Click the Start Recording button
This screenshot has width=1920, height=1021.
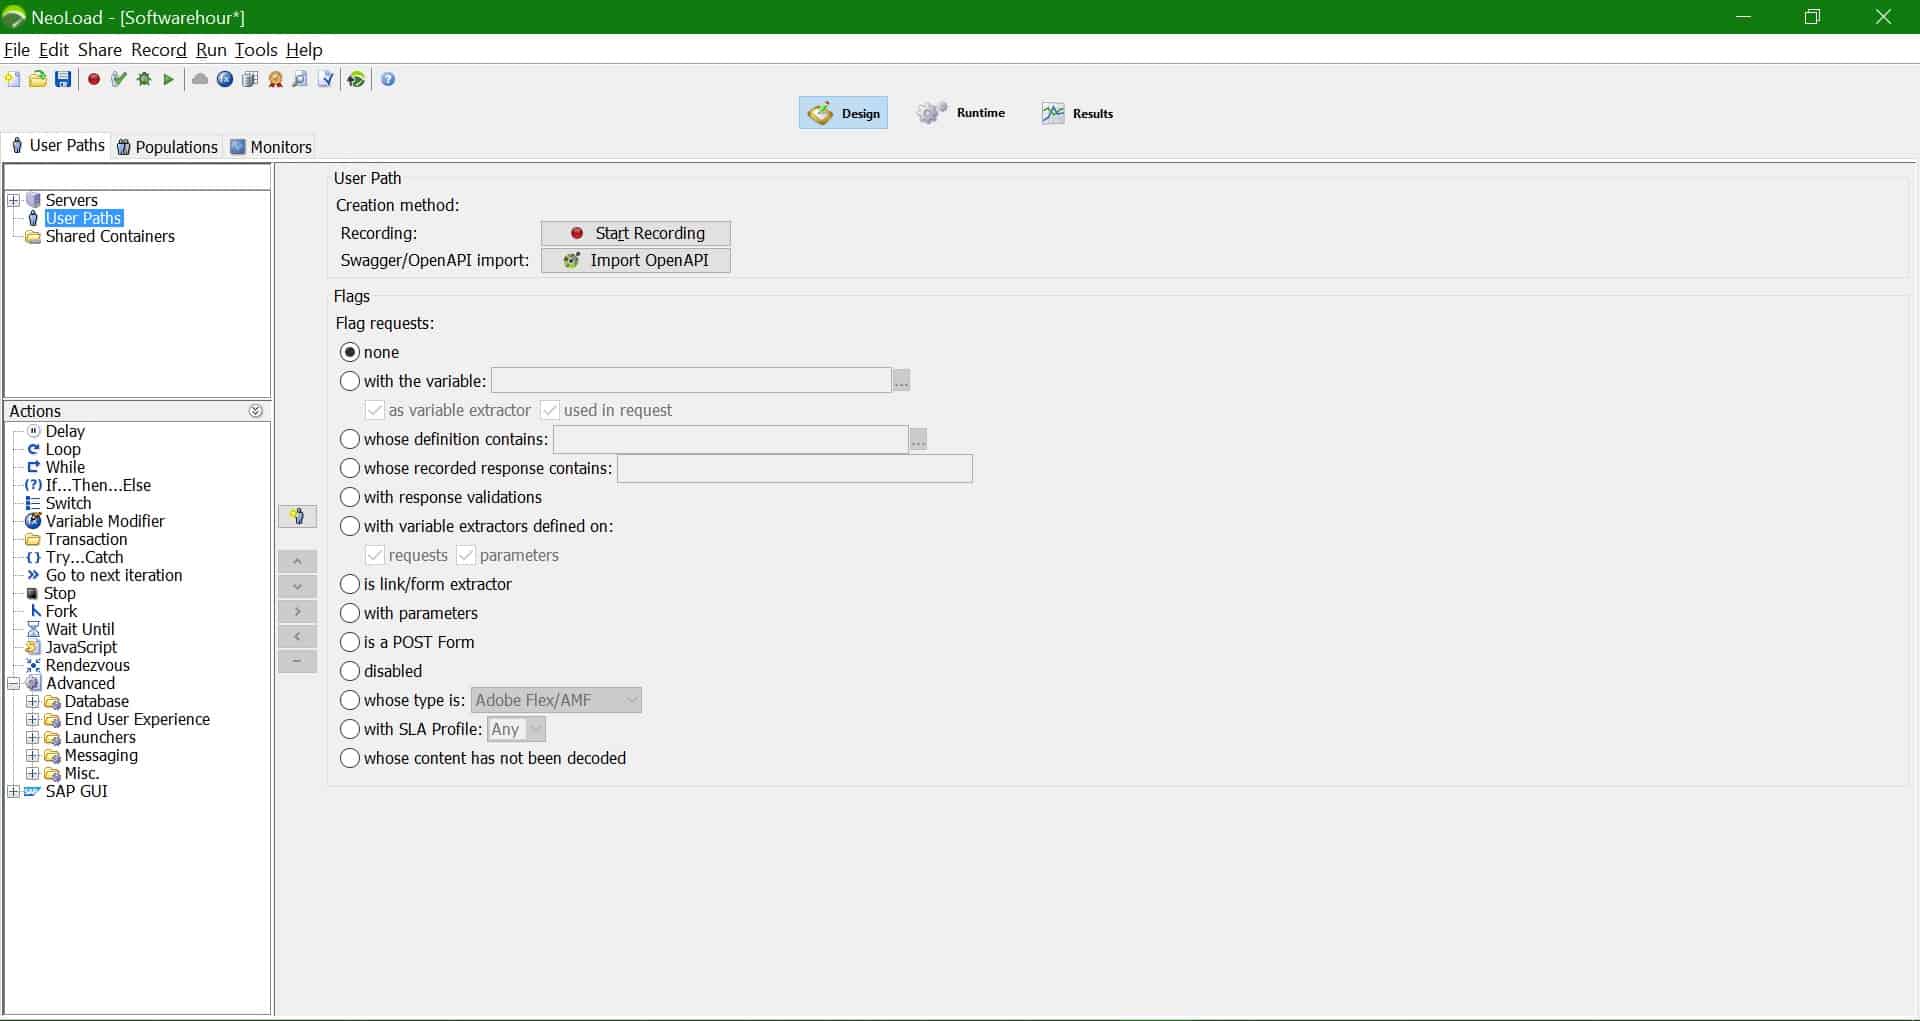click(x=636, y=233)
